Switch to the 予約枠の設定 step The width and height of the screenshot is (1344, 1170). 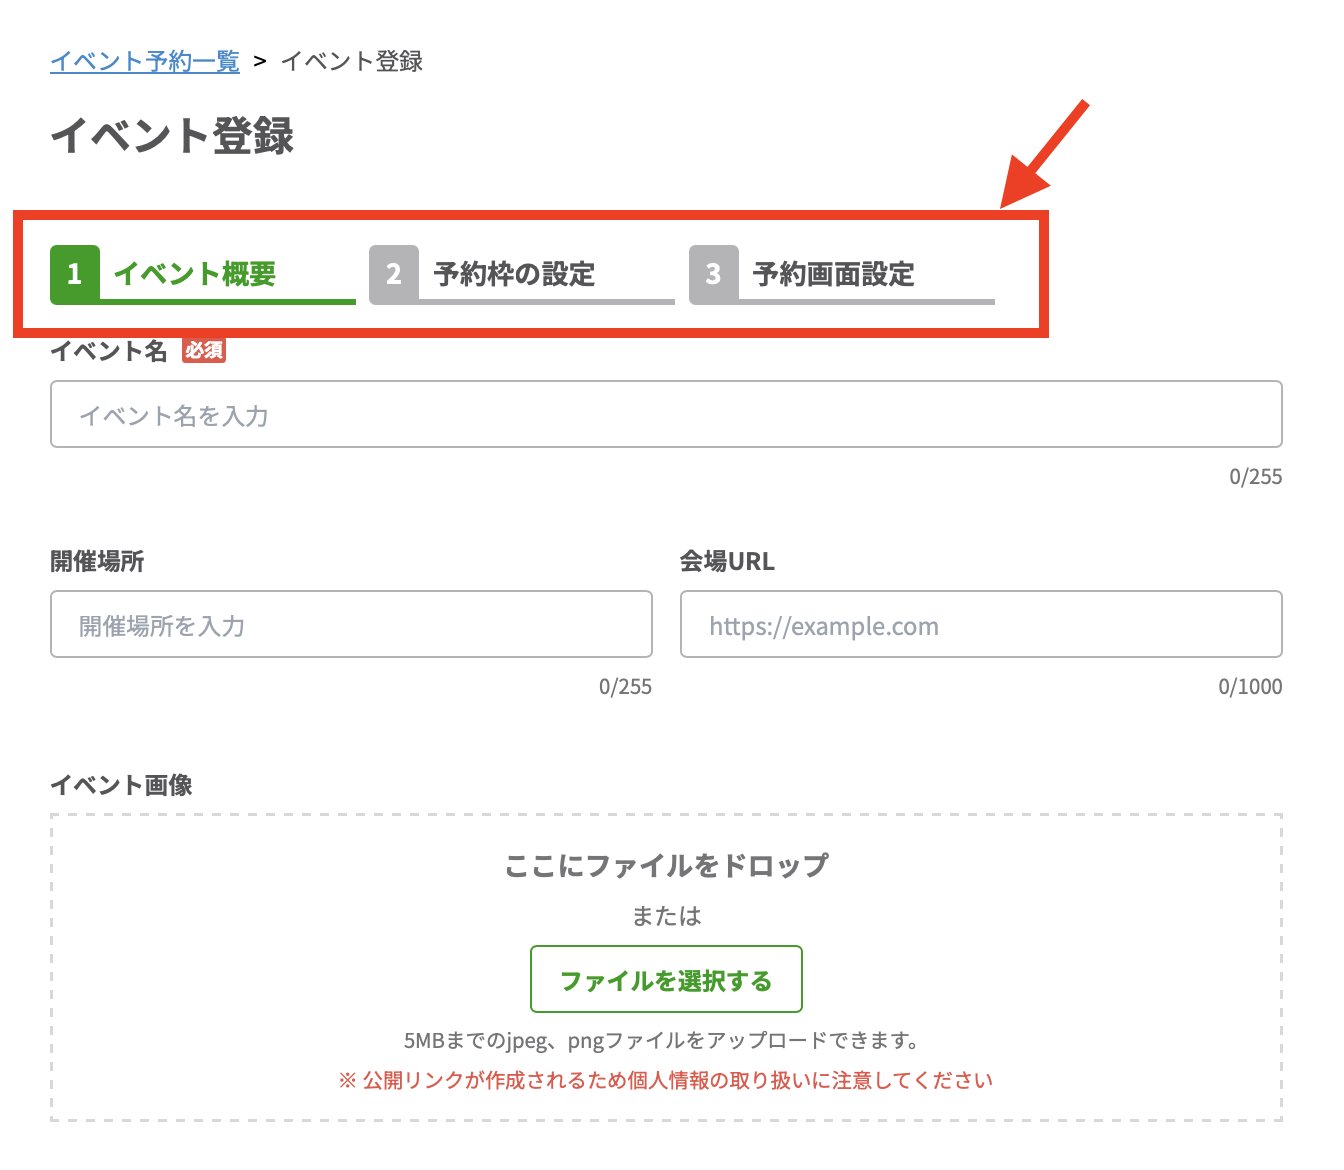514,274
